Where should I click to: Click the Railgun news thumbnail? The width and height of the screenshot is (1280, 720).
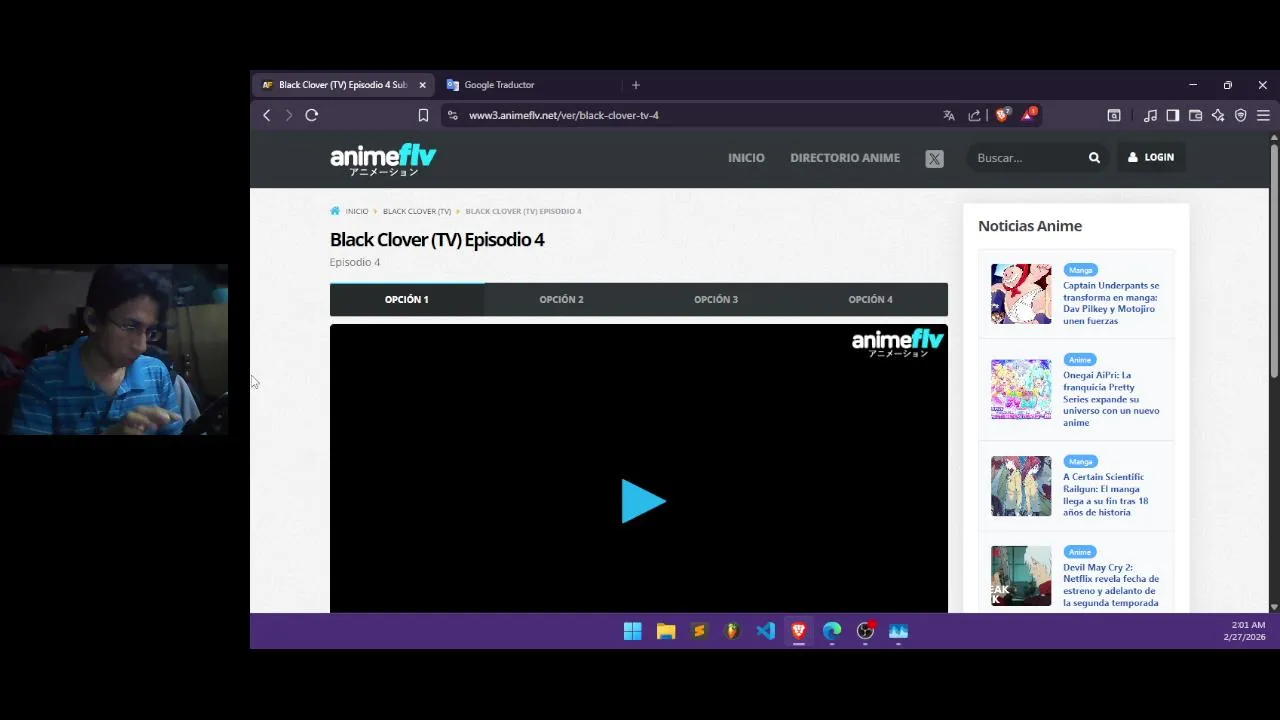tap(1021, 486)
